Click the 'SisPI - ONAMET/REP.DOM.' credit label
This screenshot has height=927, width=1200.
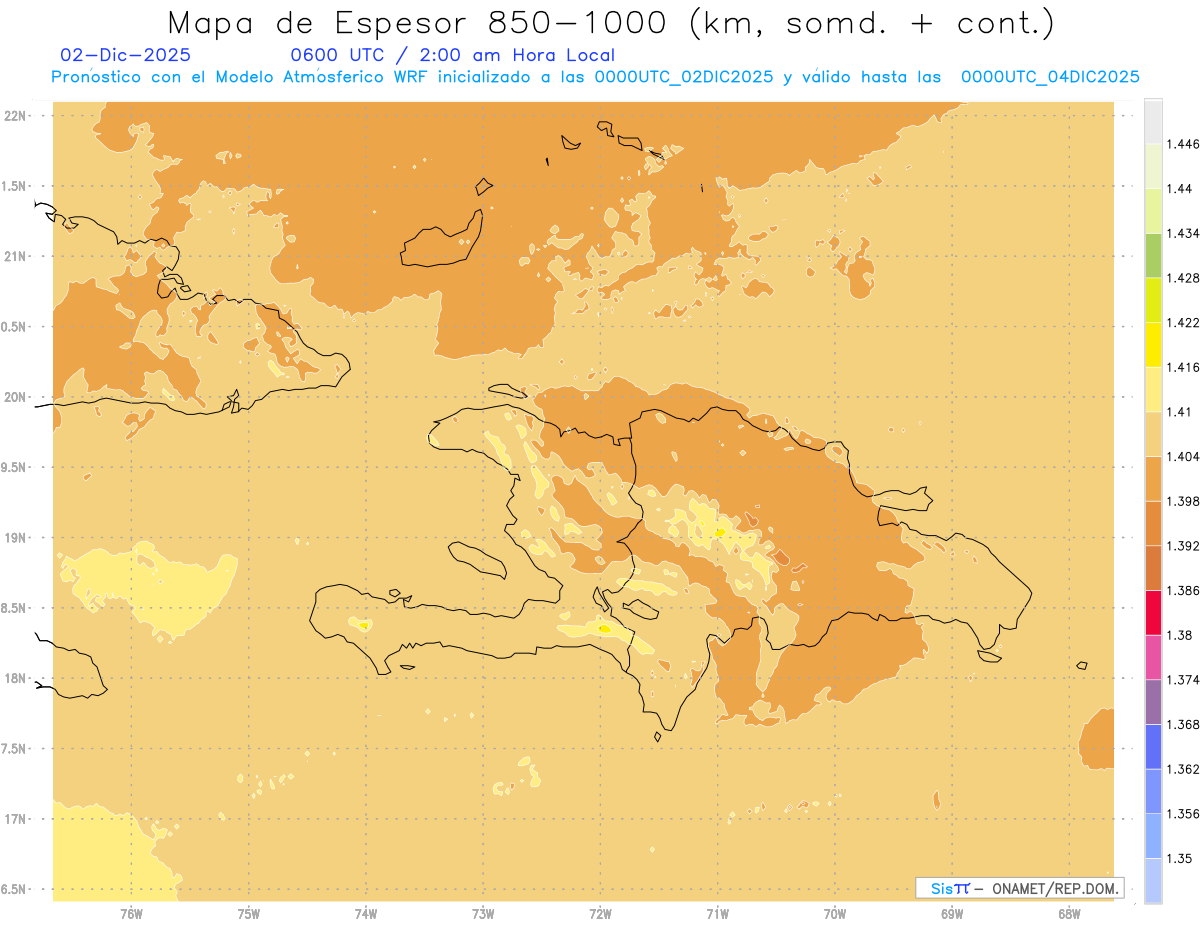tap(1019, 888)
